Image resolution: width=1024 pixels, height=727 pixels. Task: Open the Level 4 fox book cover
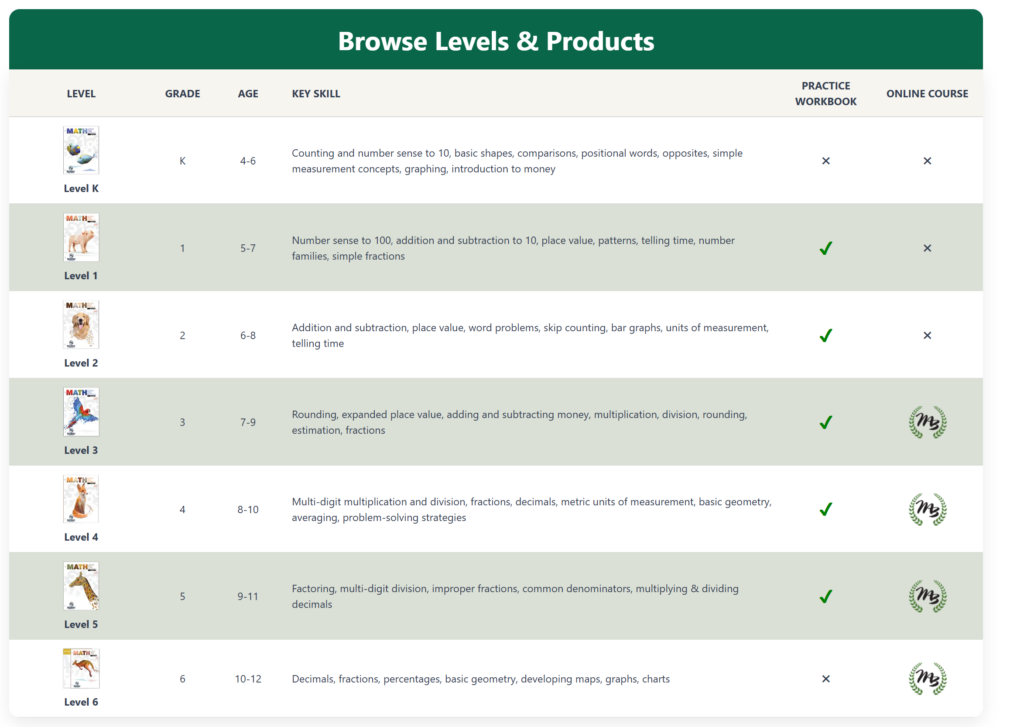[81, 499]
